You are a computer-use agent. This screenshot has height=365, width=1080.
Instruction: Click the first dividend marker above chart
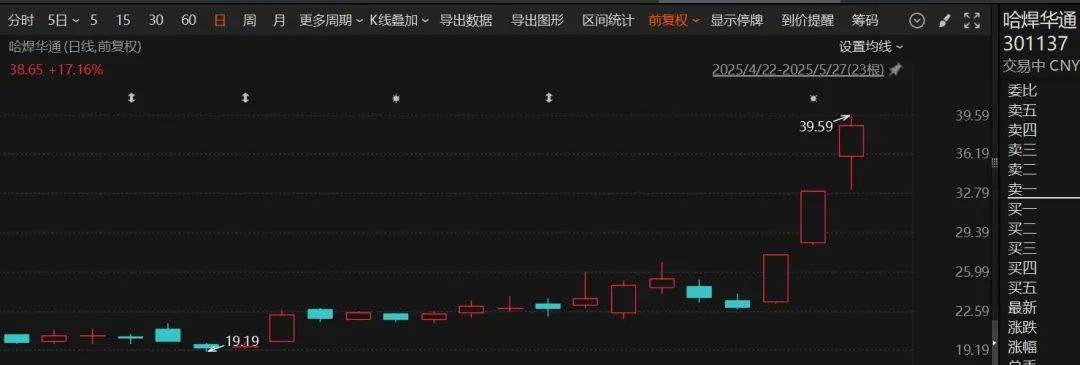tap(132, 98)
